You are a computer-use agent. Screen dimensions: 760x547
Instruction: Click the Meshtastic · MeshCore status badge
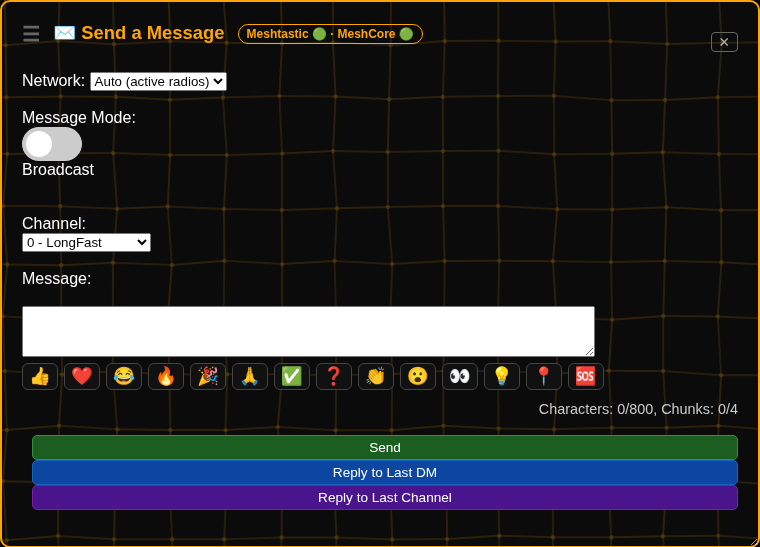(x=331, y=34)
